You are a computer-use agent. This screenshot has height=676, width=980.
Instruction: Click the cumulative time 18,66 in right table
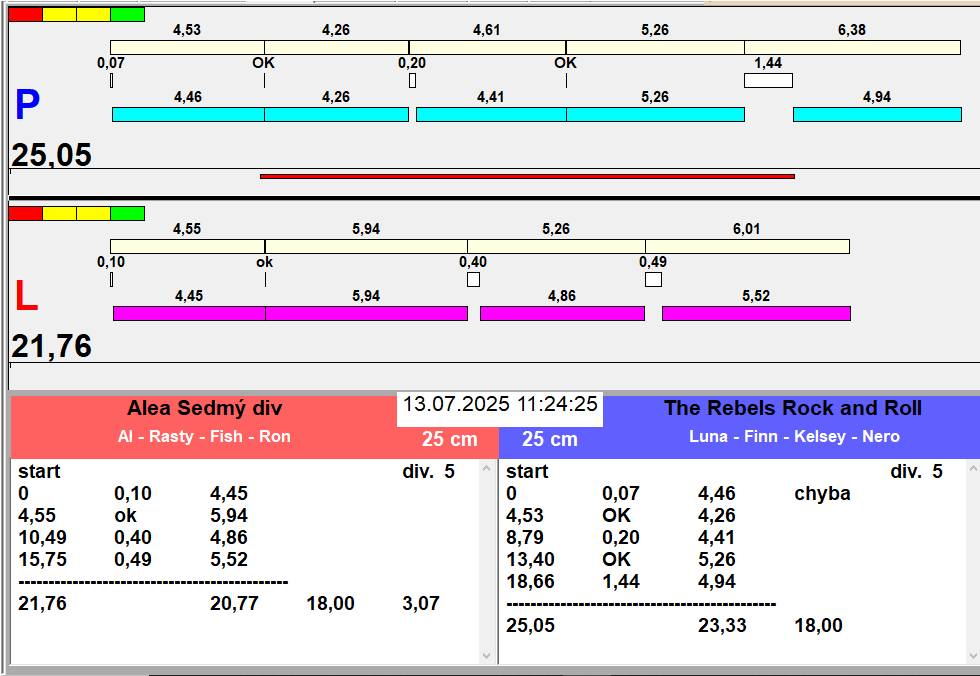(x=531, y=582)
